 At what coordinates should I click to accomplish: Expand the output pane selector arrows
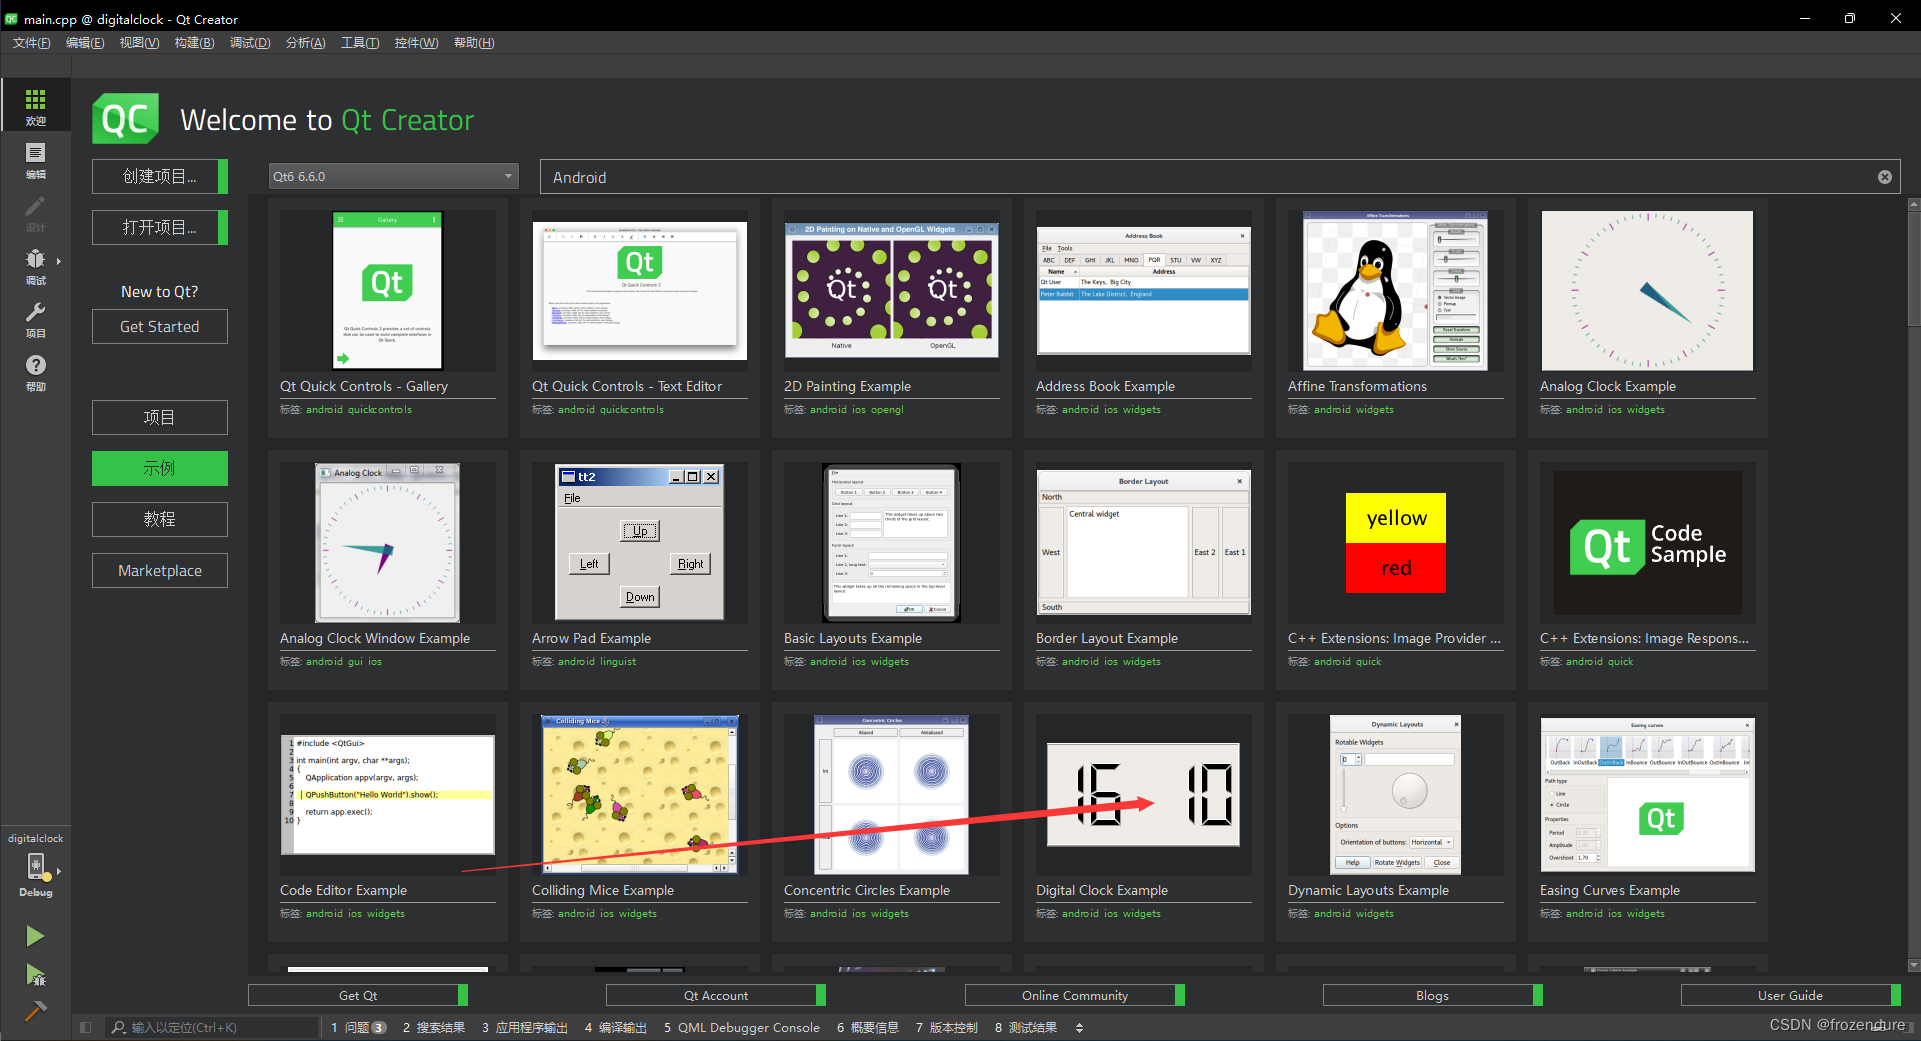pos(1079,1027)
